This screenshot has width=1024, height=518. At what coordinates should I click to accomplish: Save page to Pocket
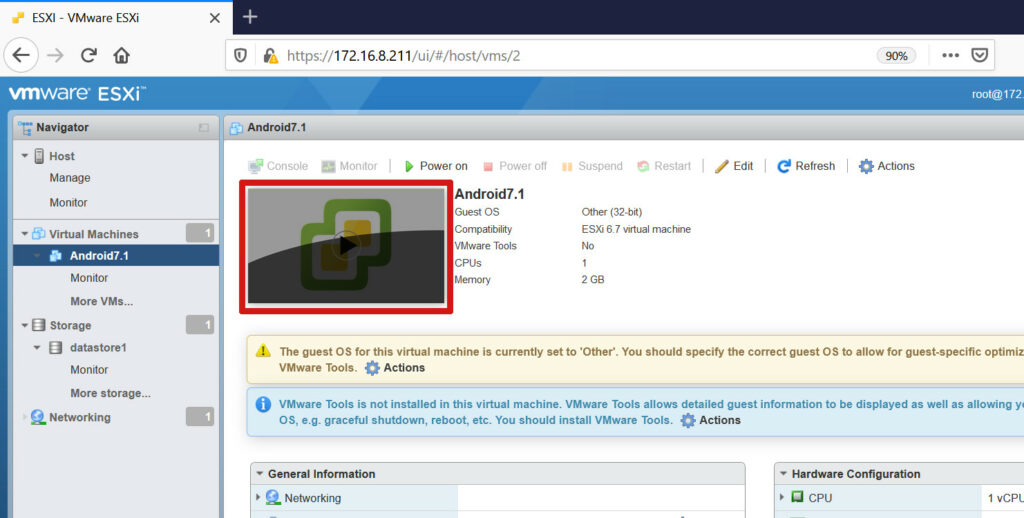pos(980,56)
